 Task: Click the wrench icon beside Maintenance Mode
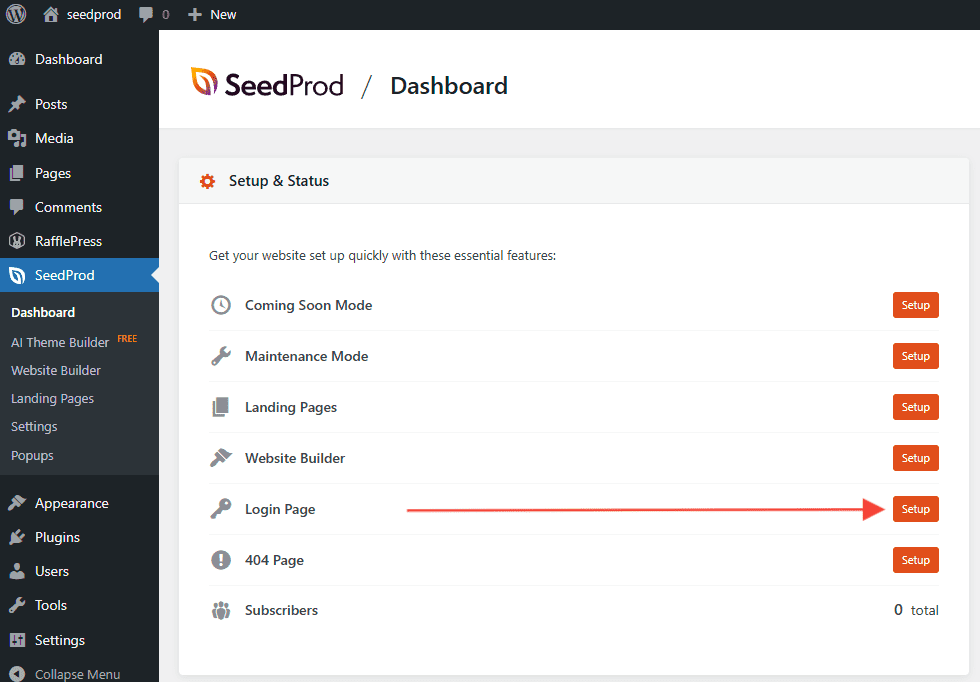(220, 356)
